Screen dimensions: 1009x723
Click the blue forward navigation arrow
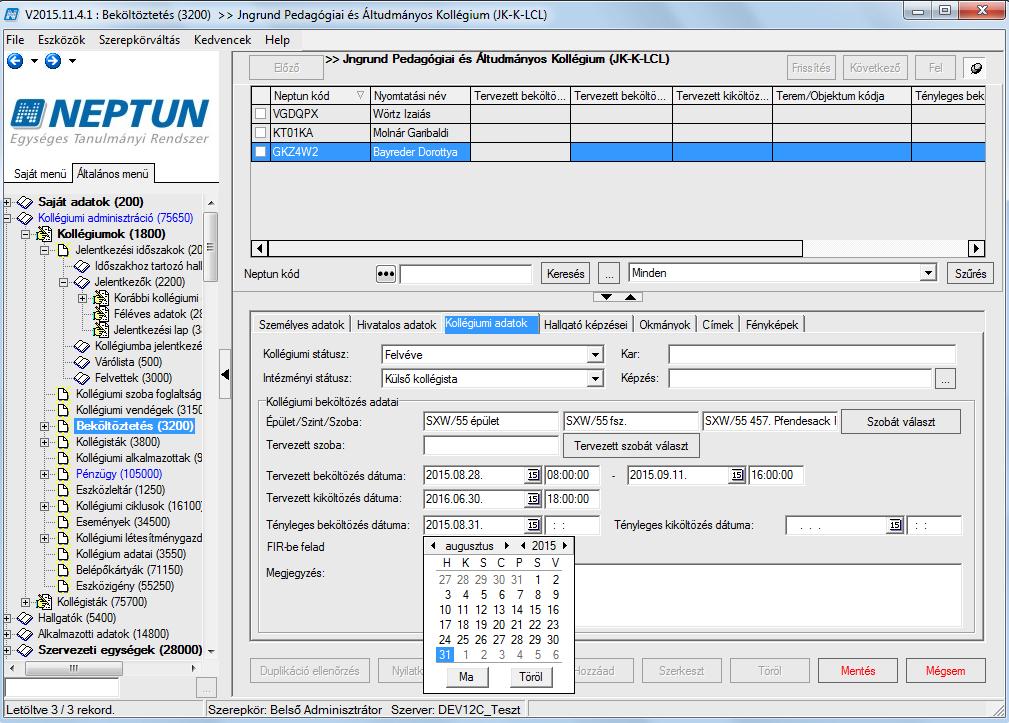click(x=53, y=60)
